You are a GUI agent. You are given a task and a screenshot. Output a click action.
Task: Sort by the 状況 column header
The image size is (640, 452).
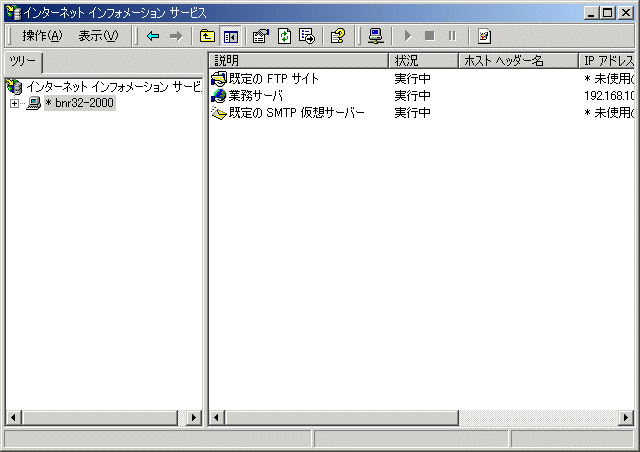(x=423, y=61)
